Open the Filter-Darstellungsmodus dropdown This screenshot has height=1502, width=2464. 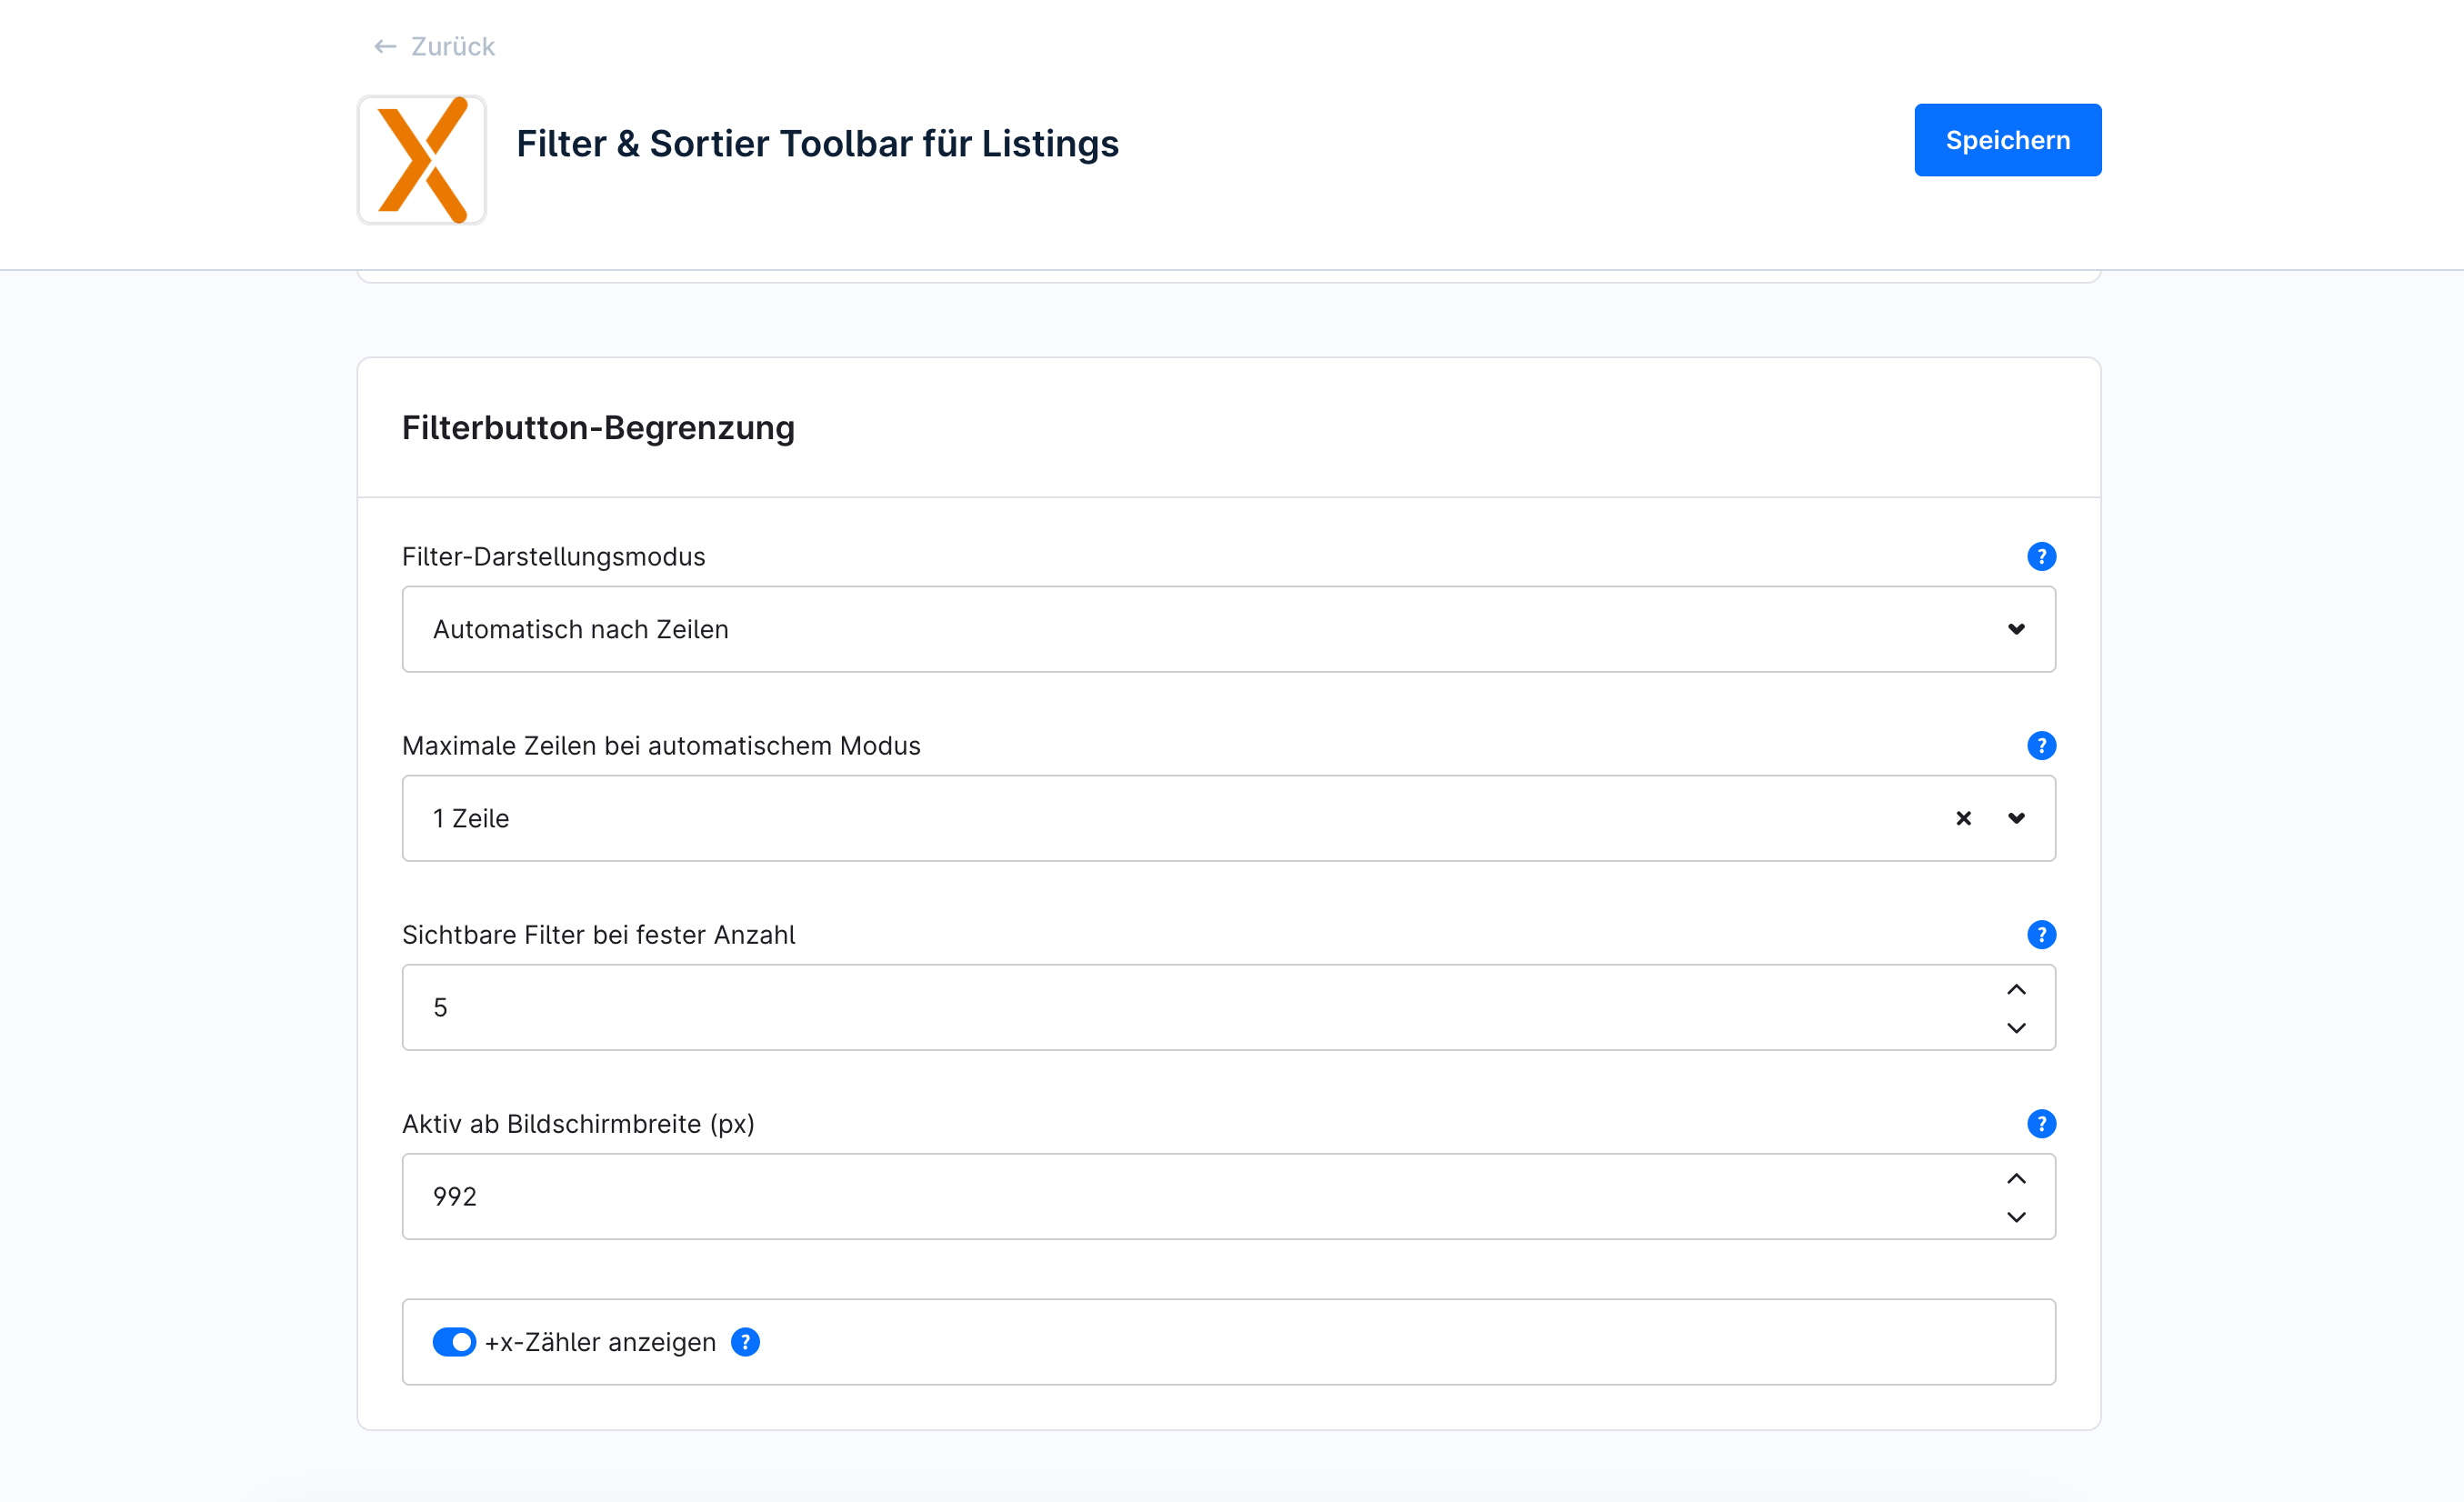pos(1228,629)
